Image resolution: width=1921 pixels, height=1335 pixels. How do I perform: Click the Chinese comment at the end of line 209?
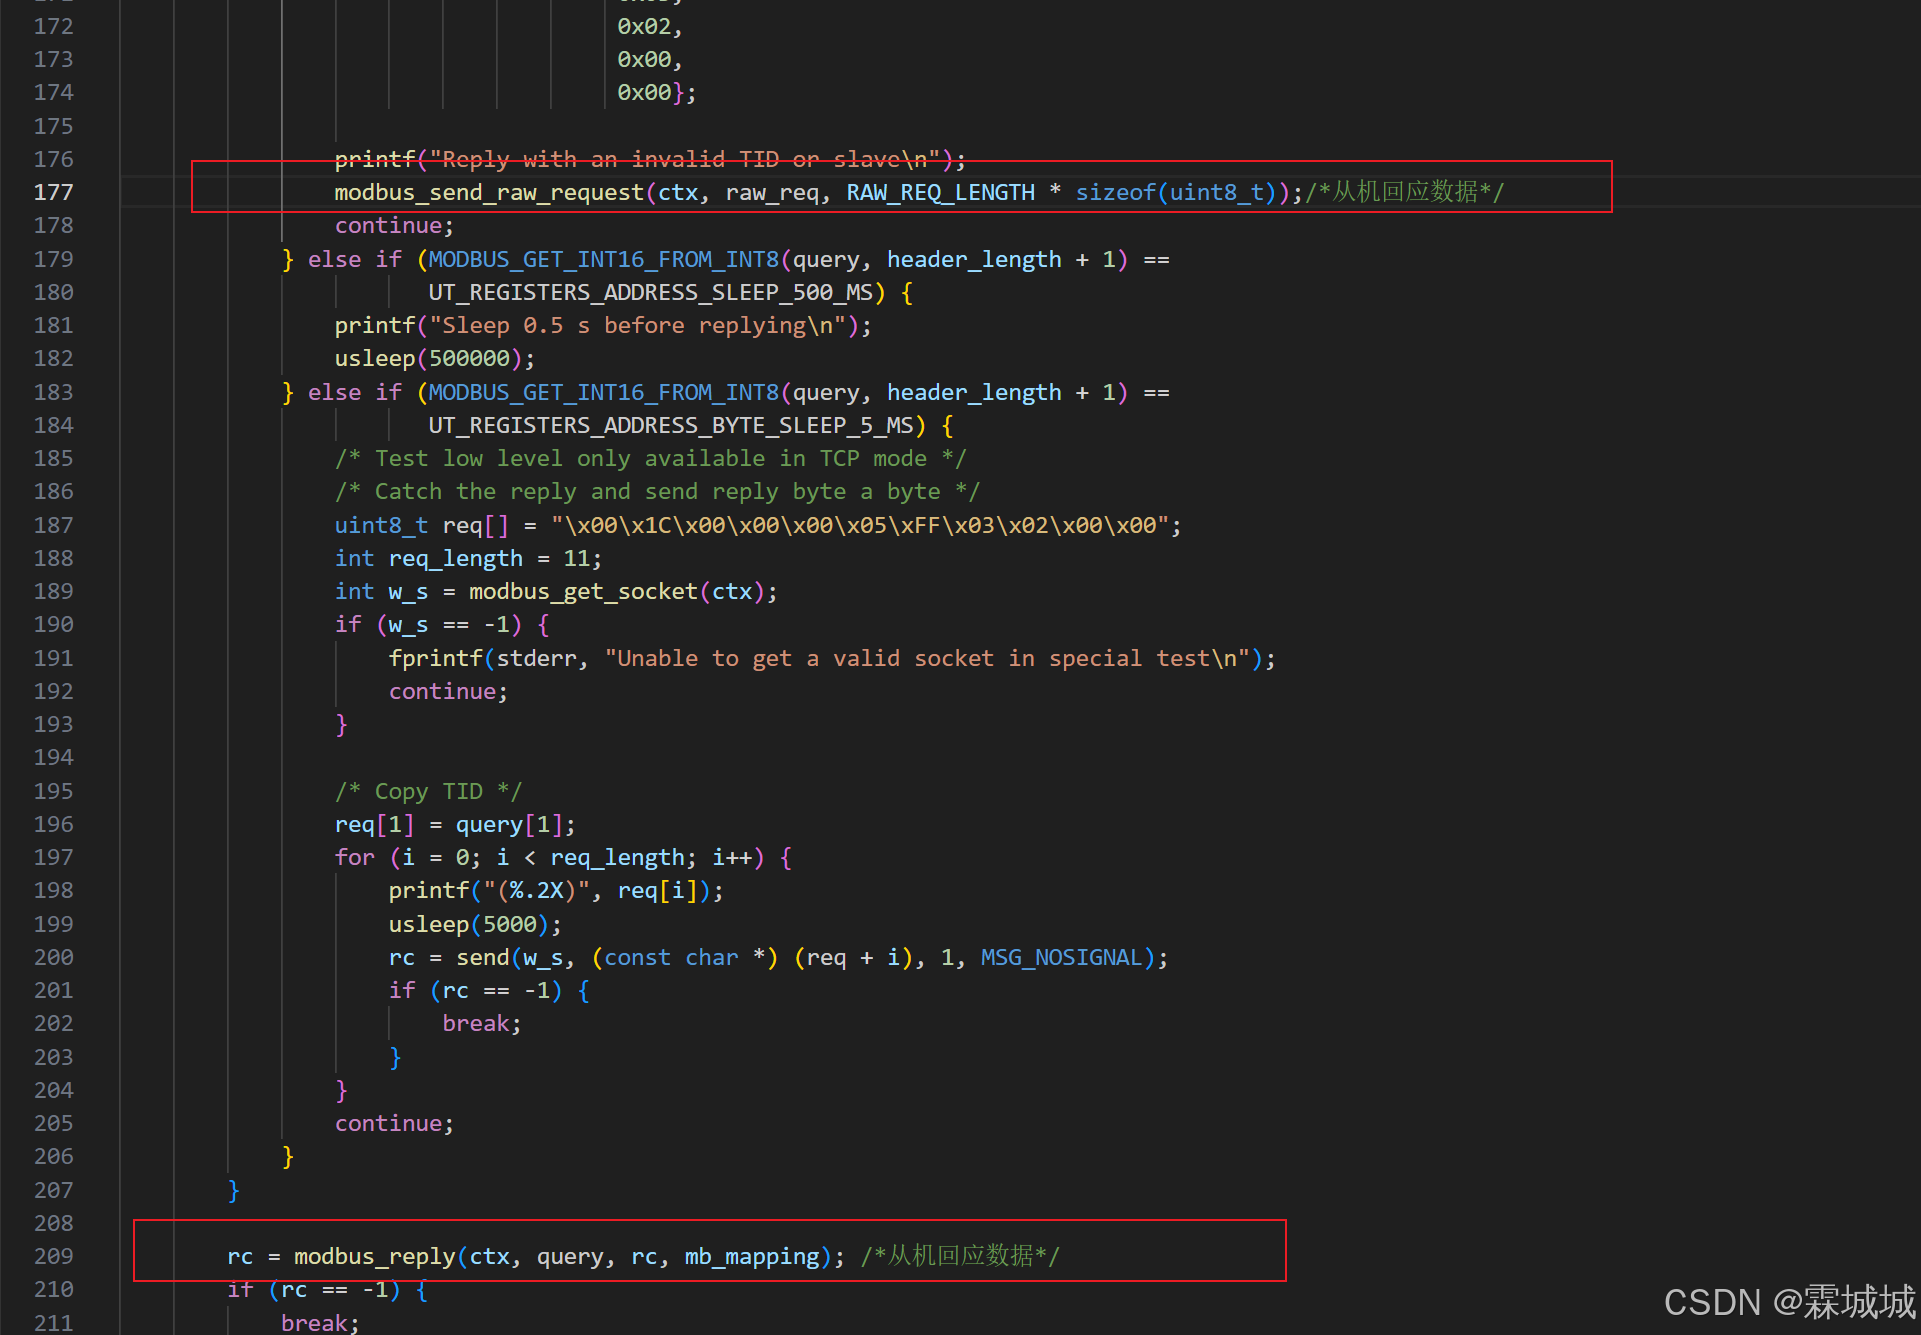click(x=960, y=1256)
